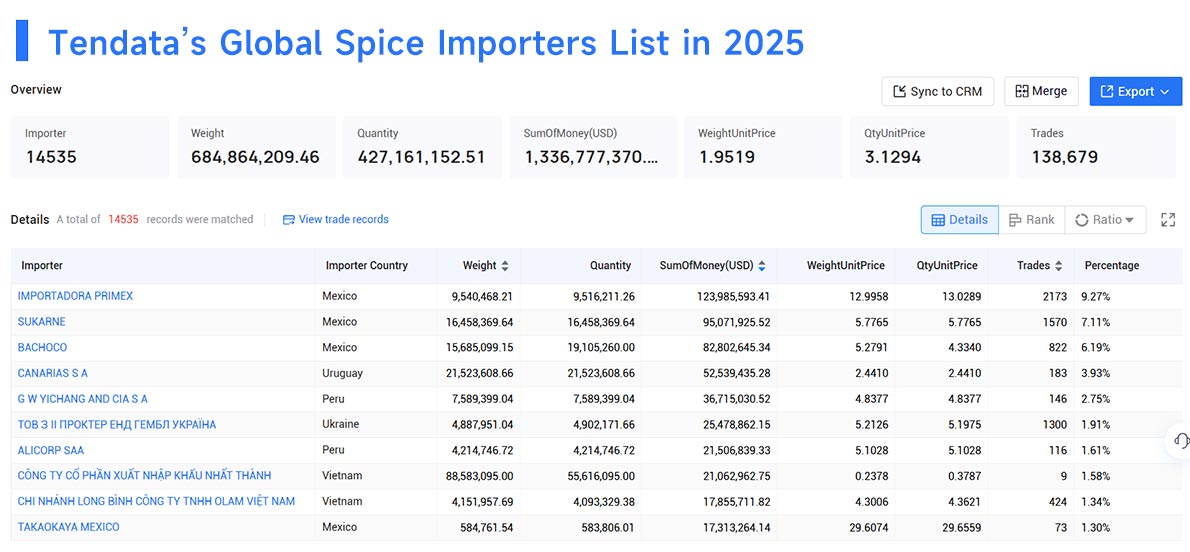Switch to the Details view tab
This screenshot has height=552, width=1190.
(959, 219)
